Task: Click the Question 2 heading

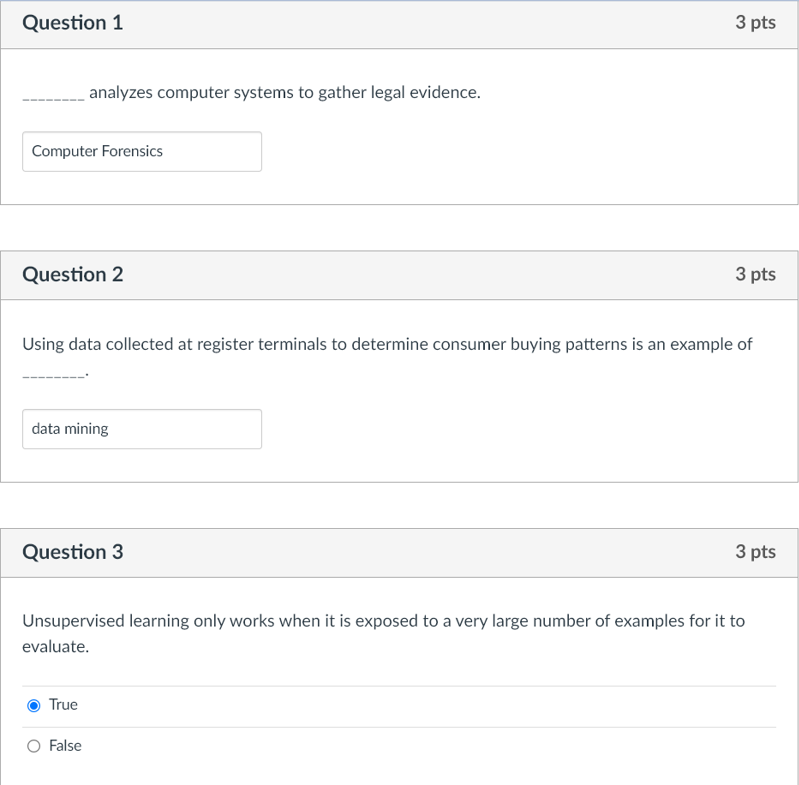Action: click(x=72, y=274)
